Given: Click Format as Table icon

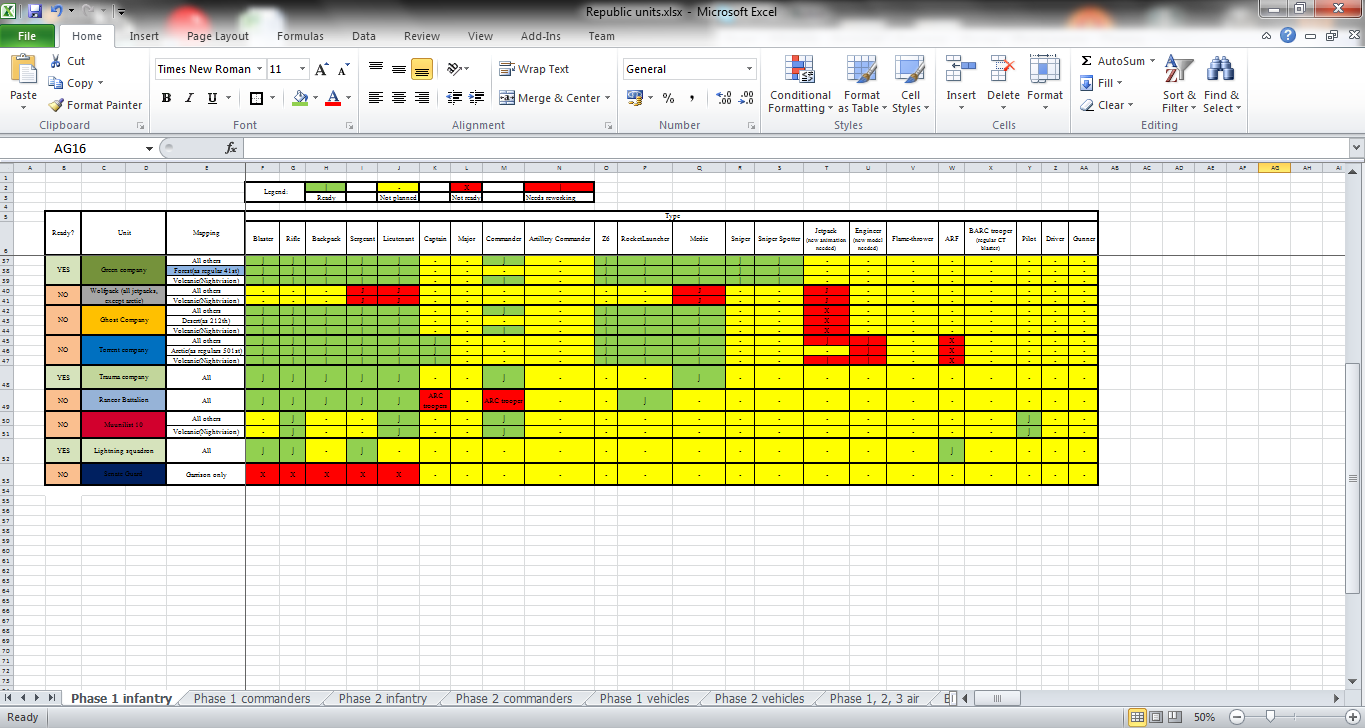Looking at the screenshot, I should point(861,70).
